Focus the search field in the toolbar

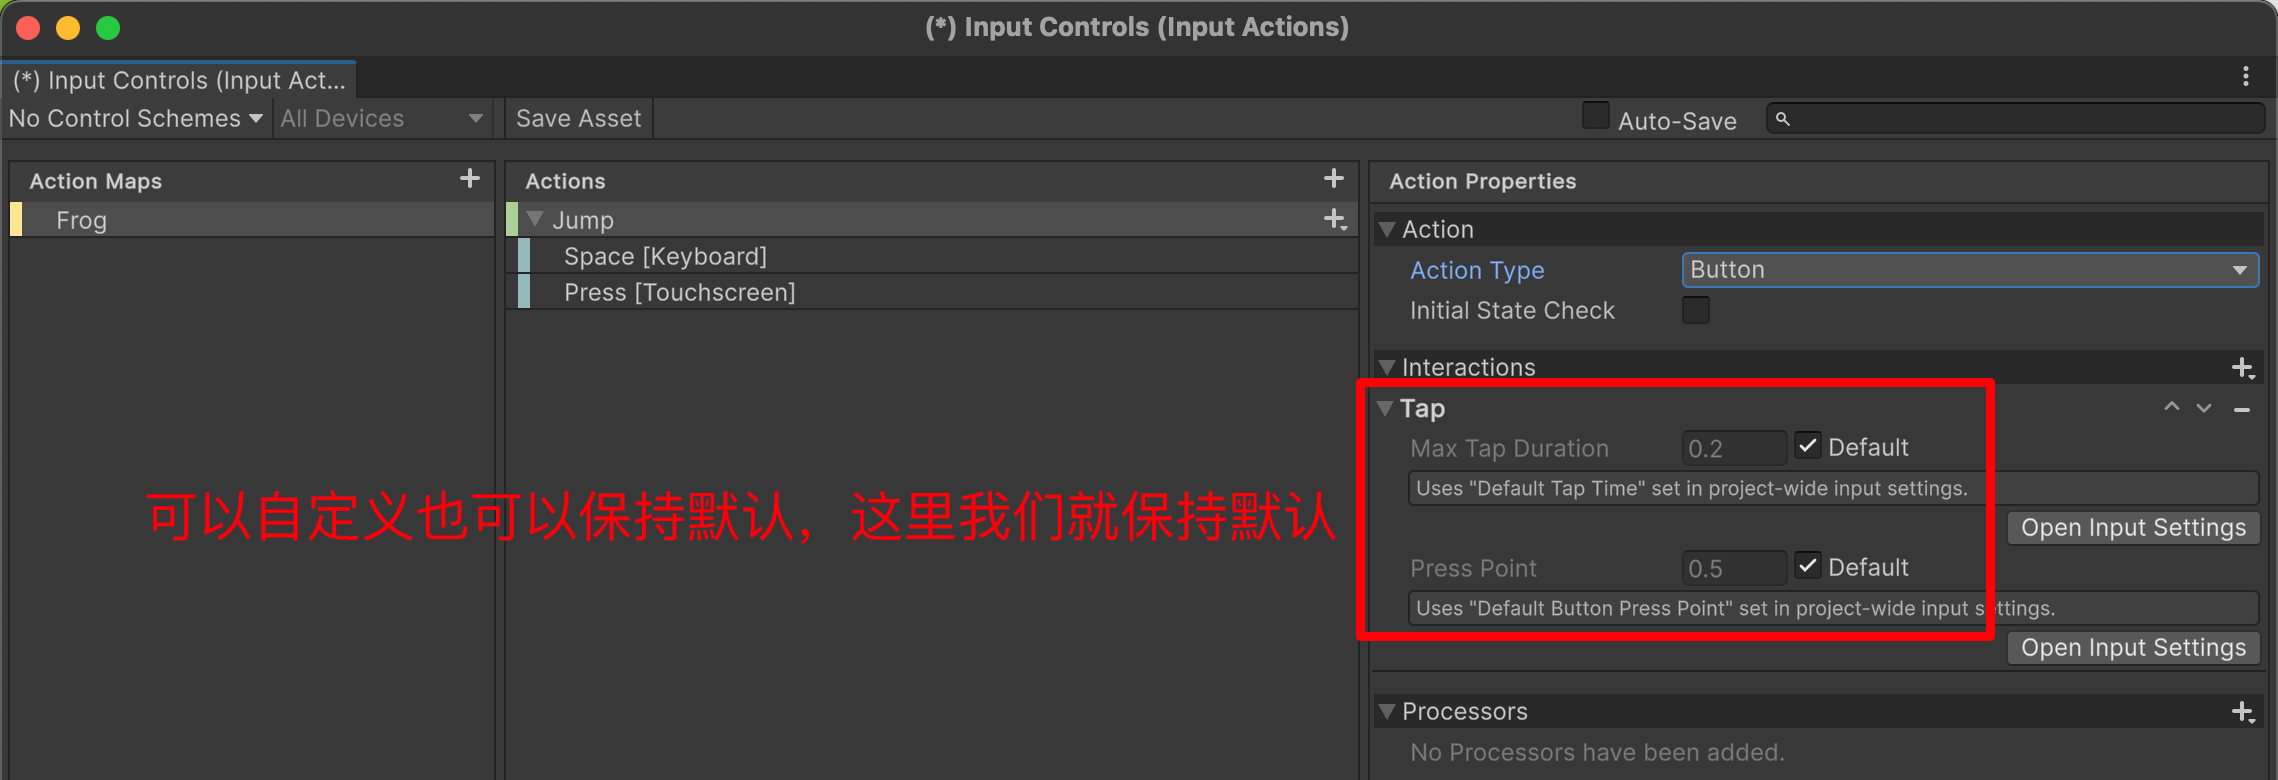[x=2016, y=118]
